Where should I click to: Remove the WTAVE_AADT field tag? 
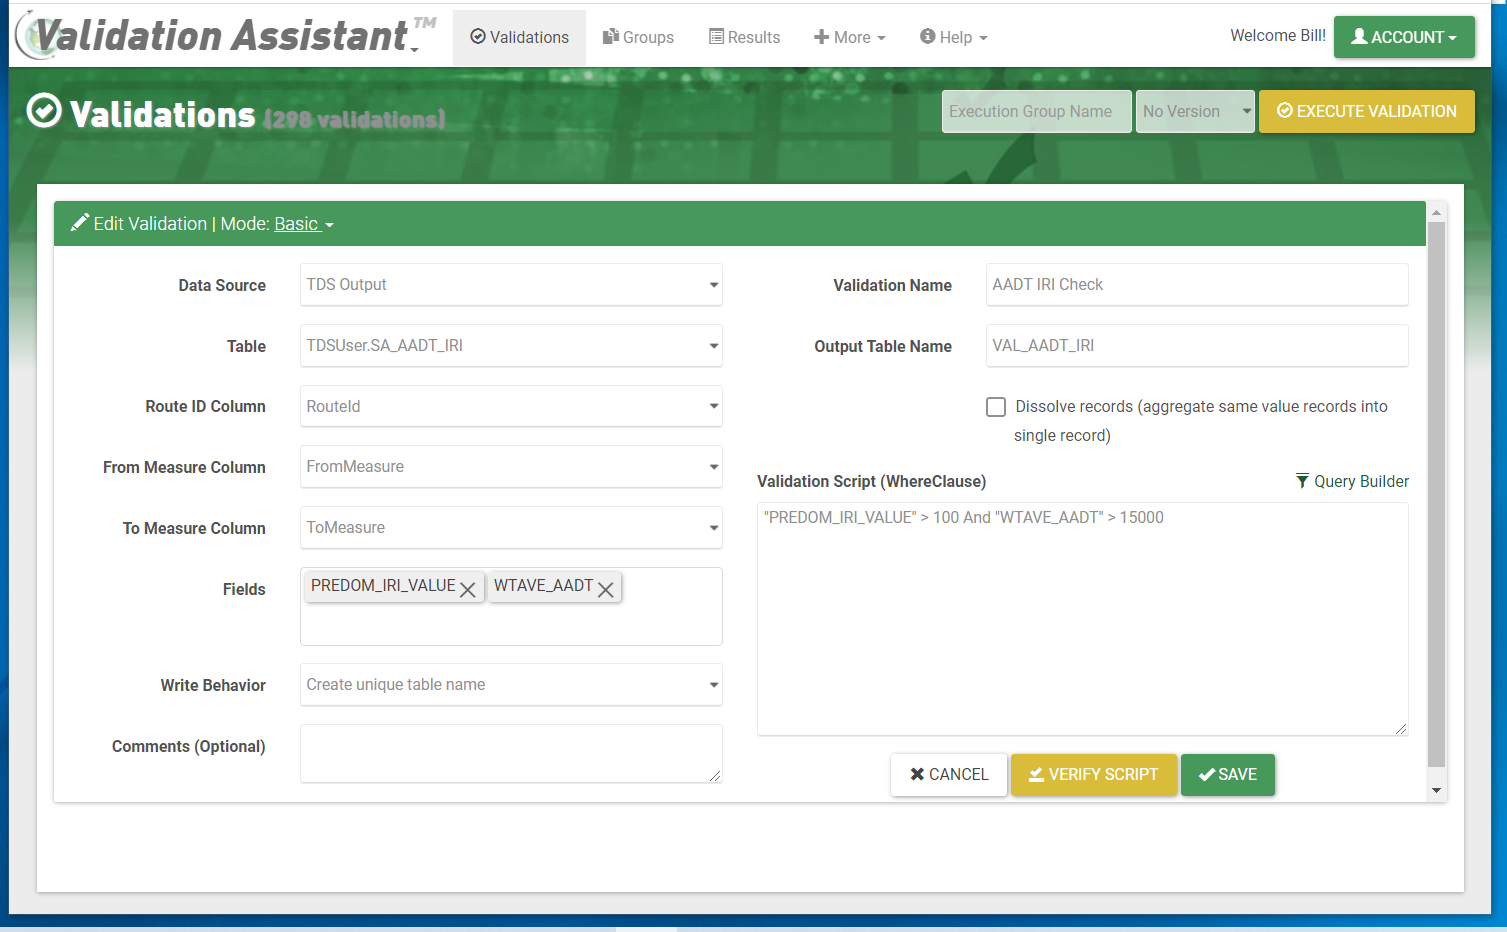605,590
